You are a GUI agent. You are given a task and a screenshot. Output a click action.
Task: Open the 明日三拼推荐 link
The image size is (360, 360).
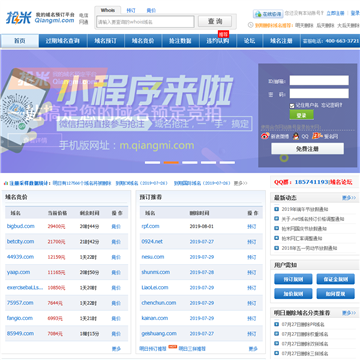(x=192, y=349)
